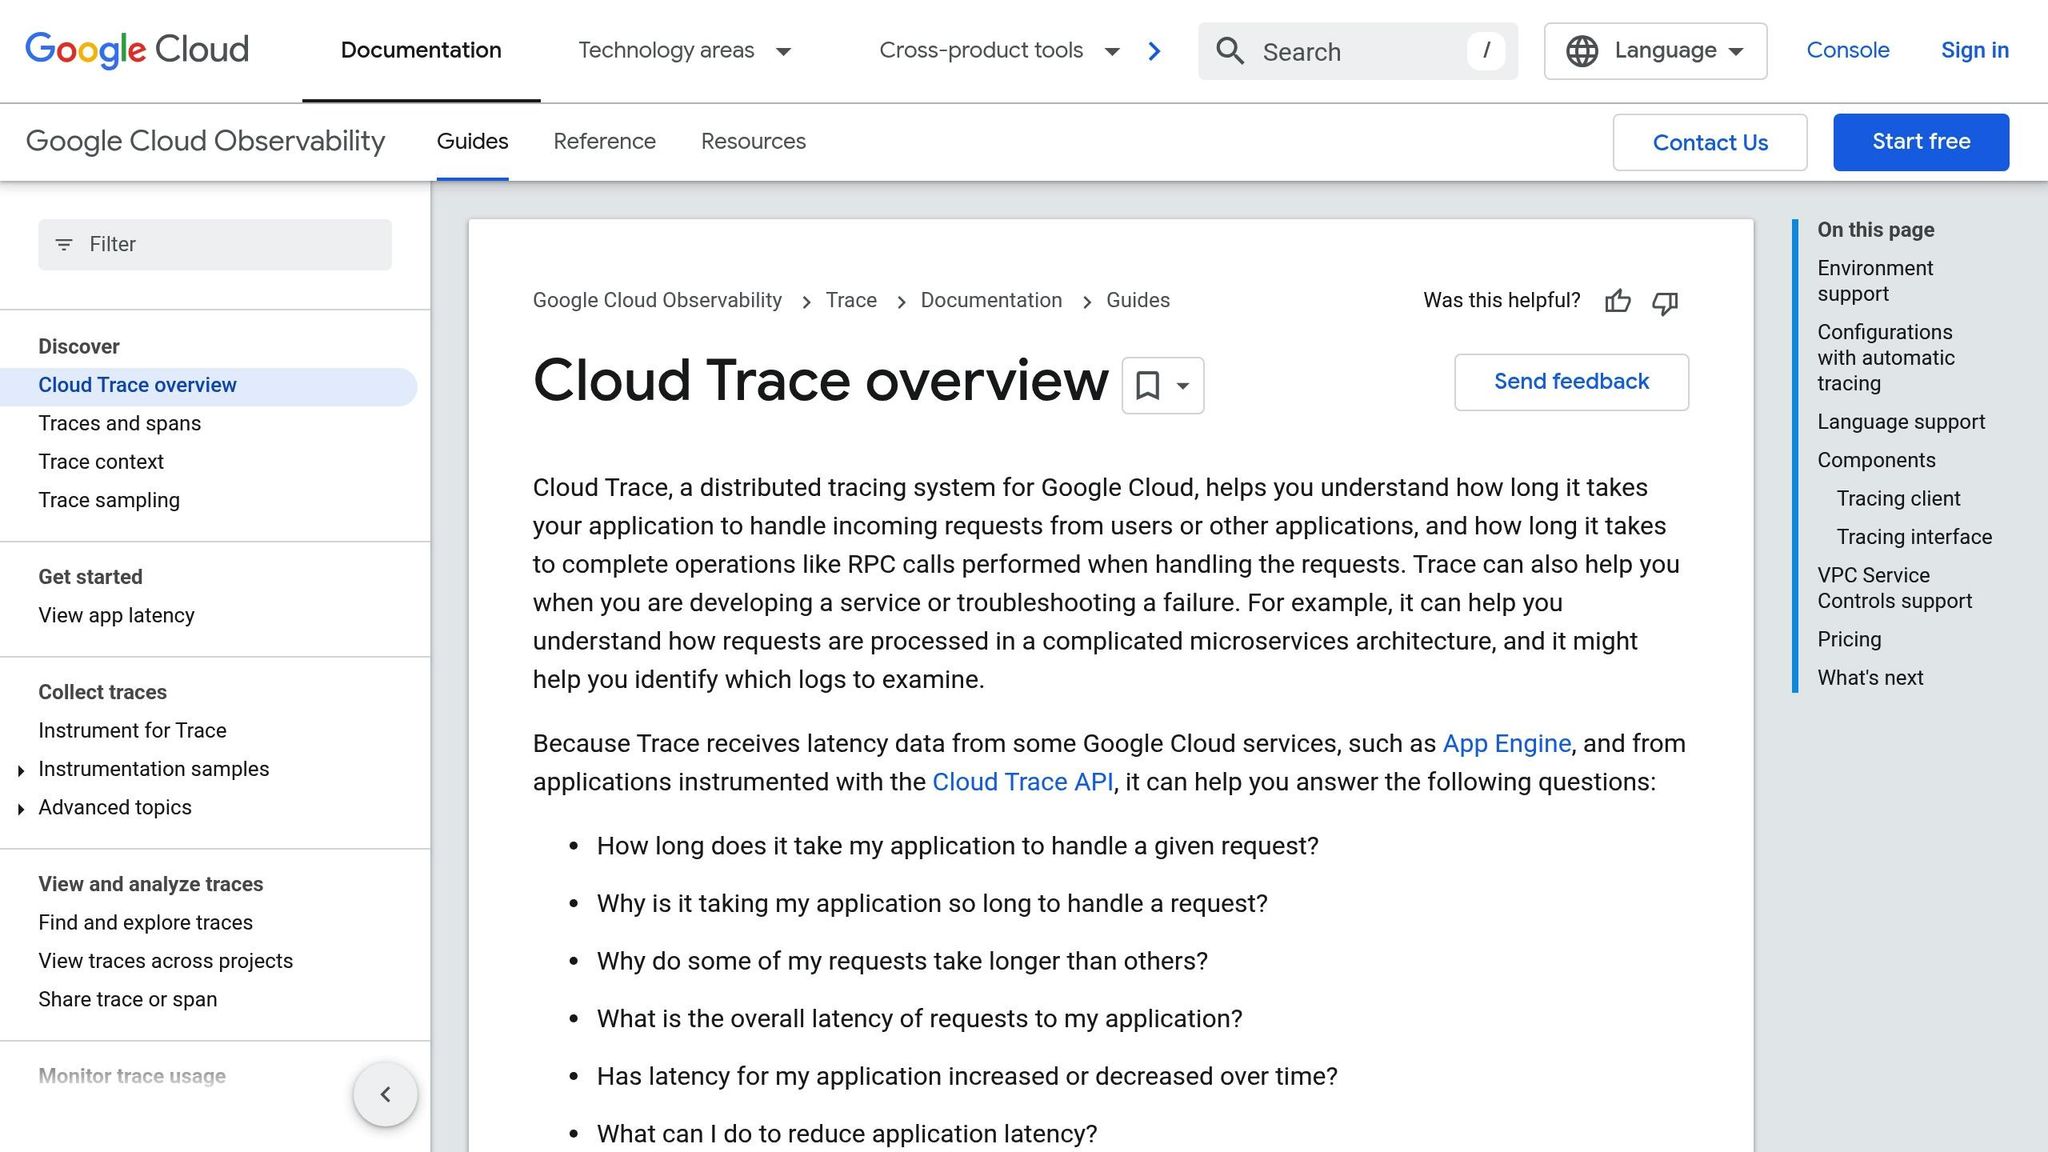Screen dimensions: 2048x1152
Task: Switch to the Guides tab
Action: [x=472, y=142]
